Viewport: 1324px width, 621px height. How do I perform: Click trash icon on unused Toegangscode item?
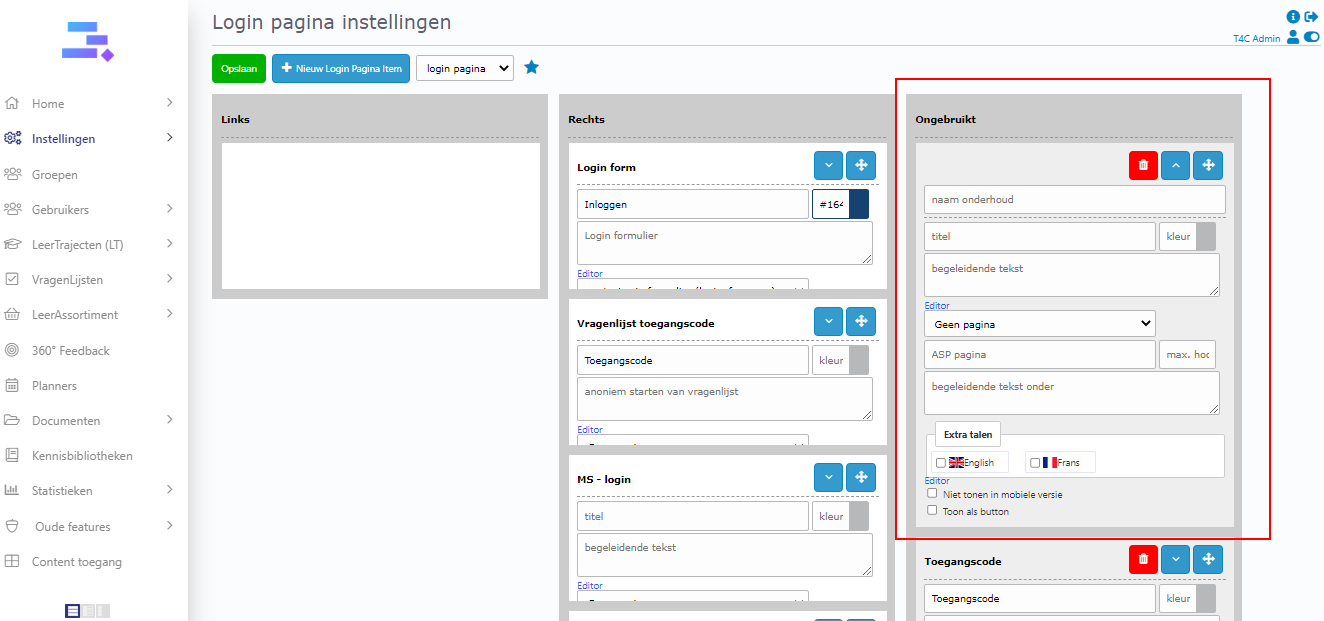1143,560
